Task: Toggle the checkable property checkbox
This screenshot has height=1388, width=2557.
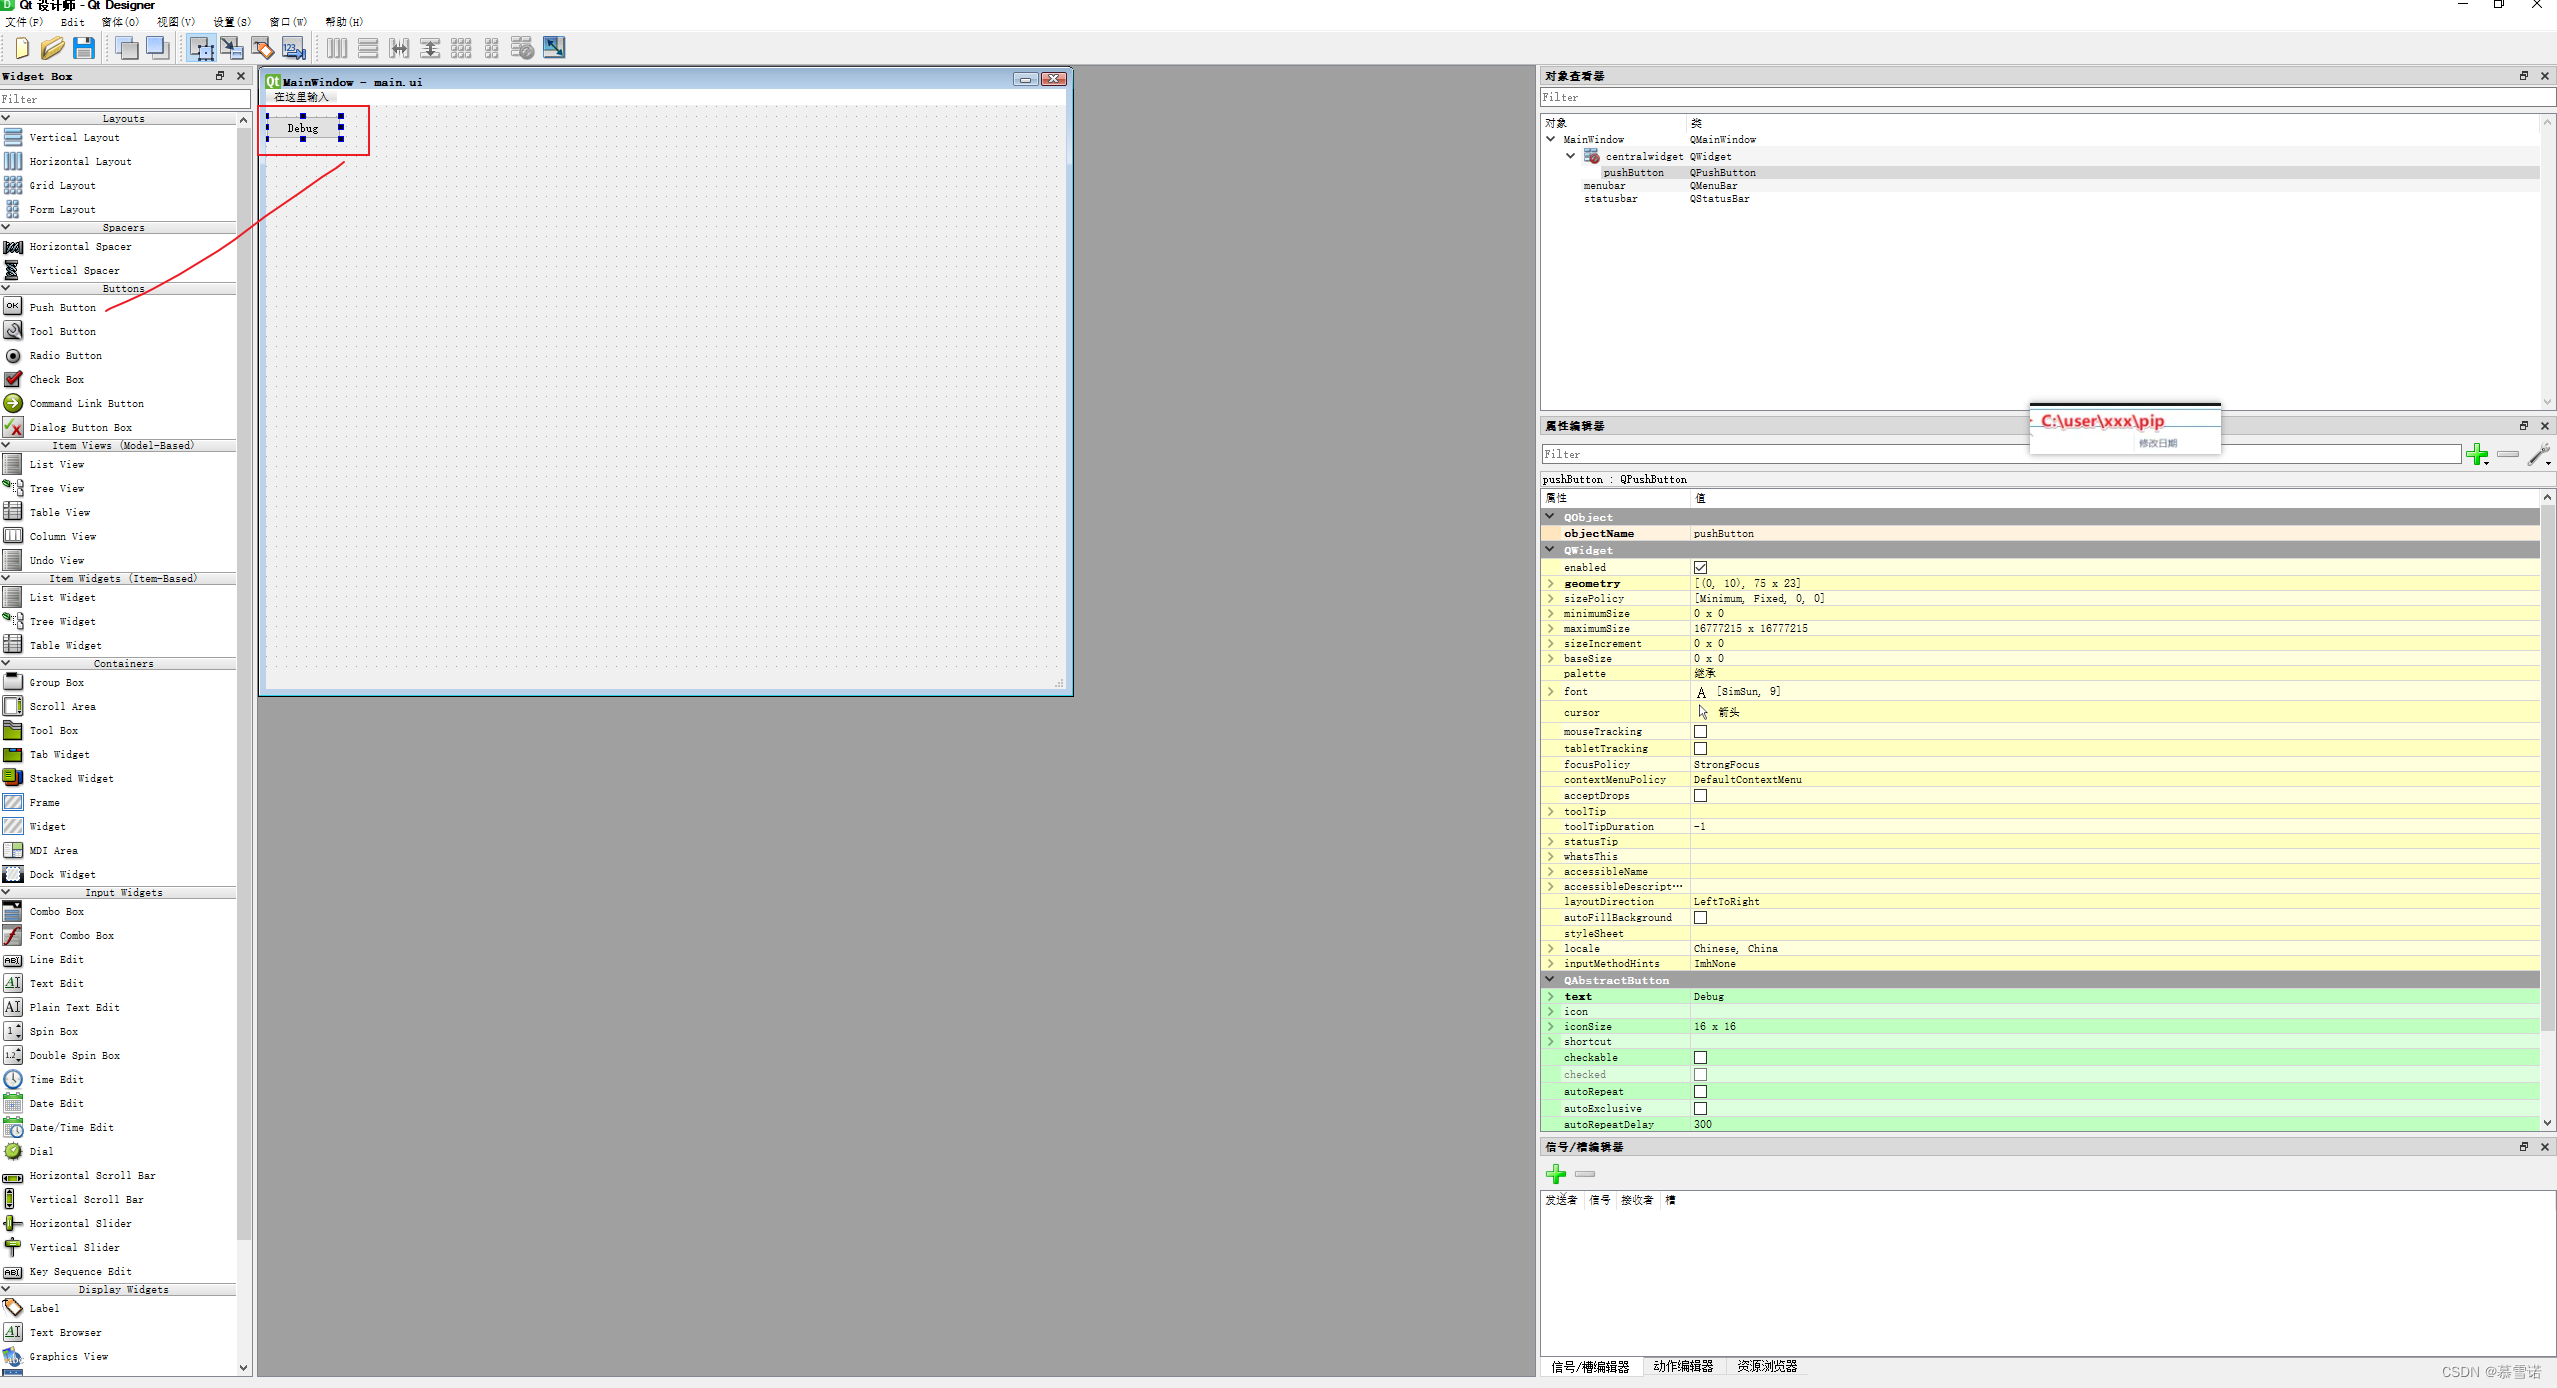Action: coord(1700,1058)
